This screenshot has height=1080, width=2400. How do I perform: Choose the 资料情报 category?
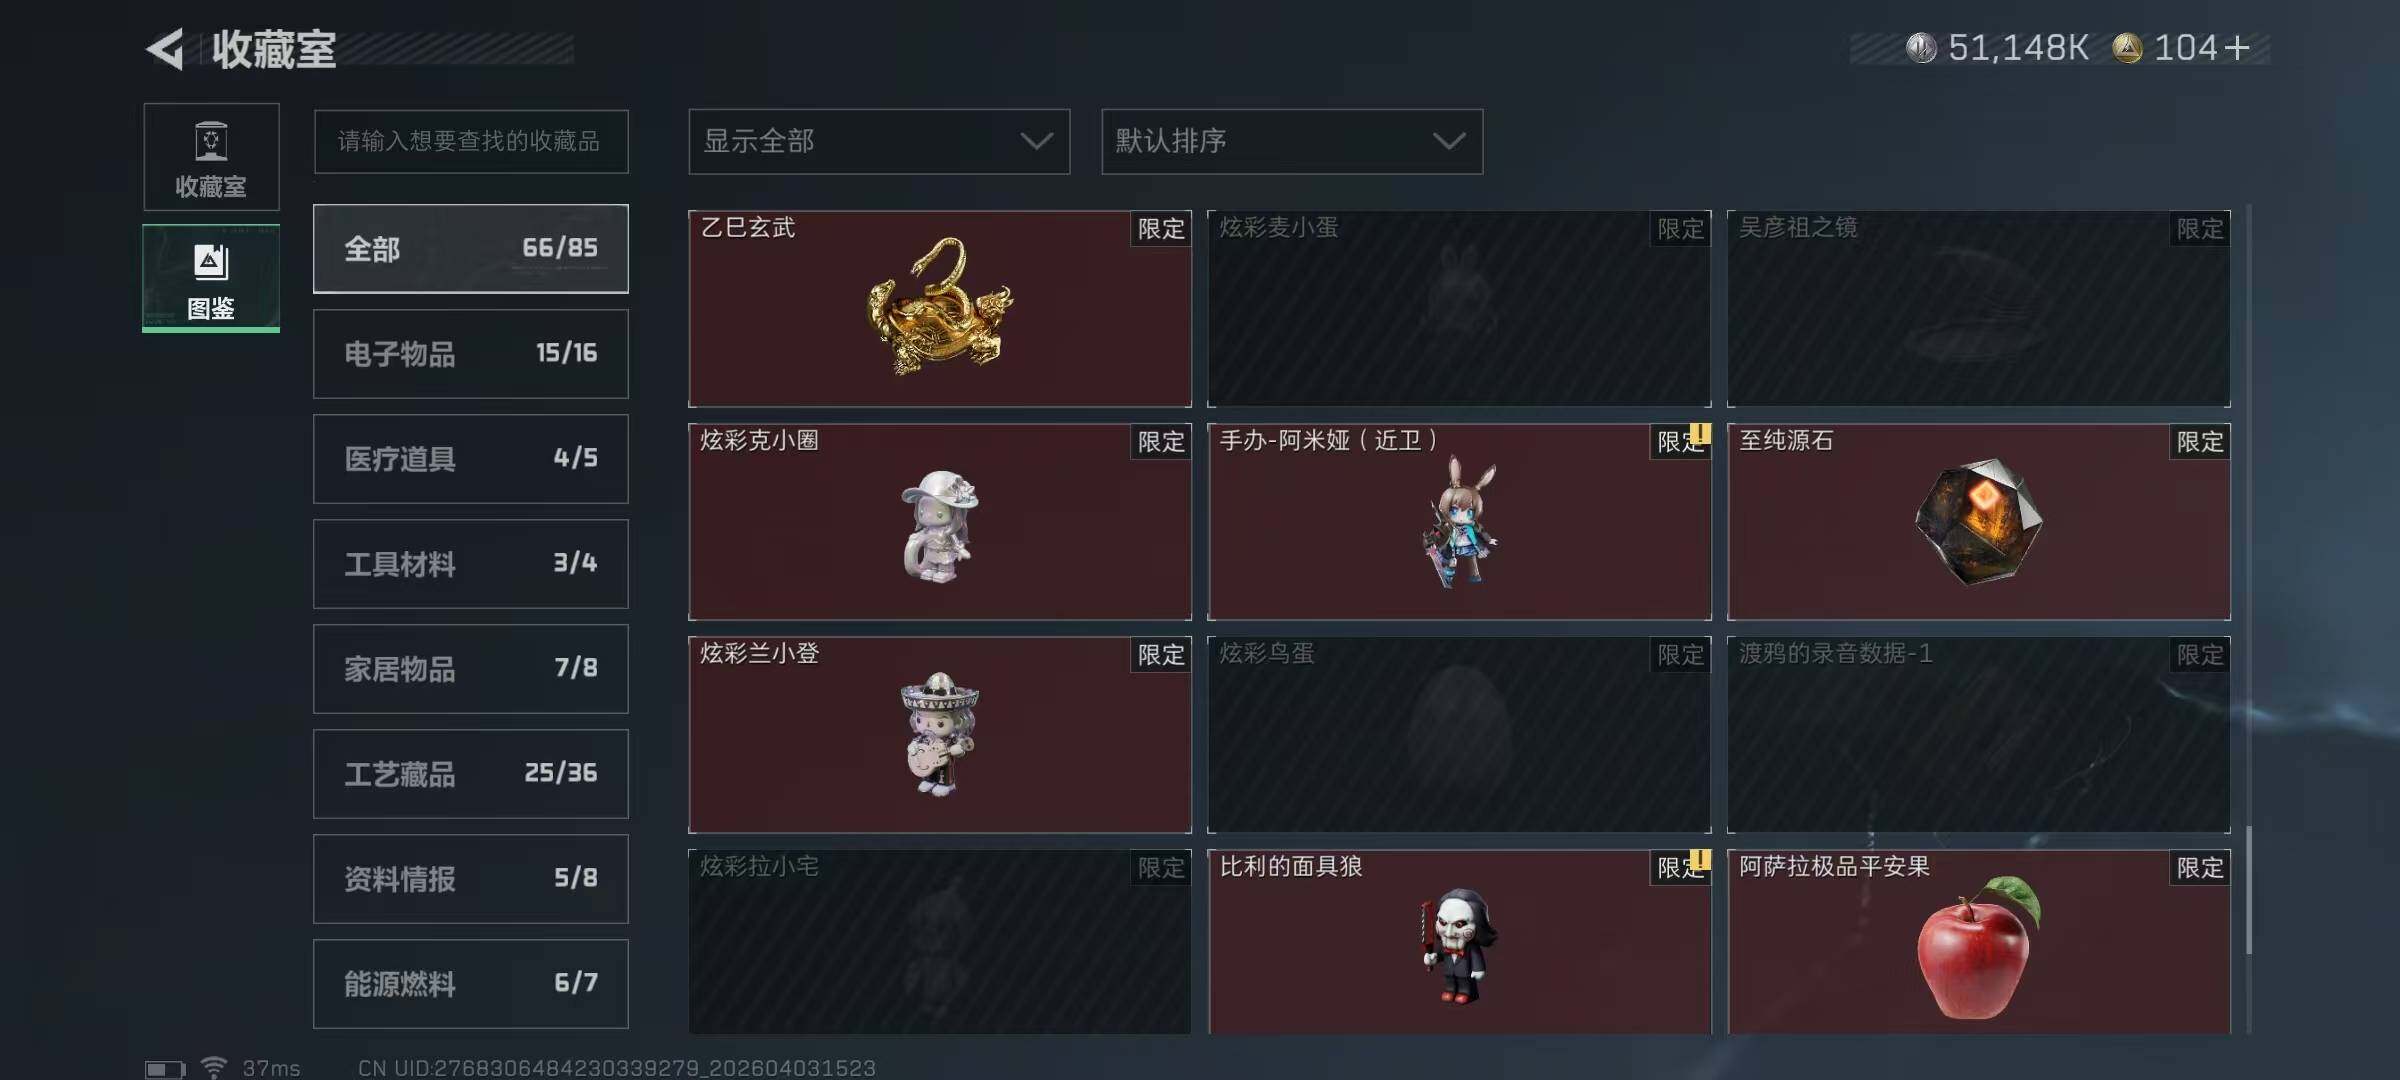471,879
